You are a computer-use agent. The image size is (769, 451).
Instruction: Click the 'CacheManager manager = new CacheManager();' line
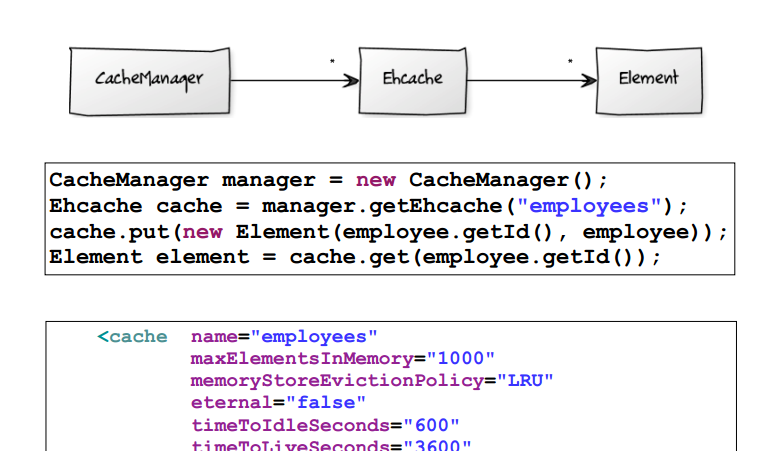click(328, 180)
